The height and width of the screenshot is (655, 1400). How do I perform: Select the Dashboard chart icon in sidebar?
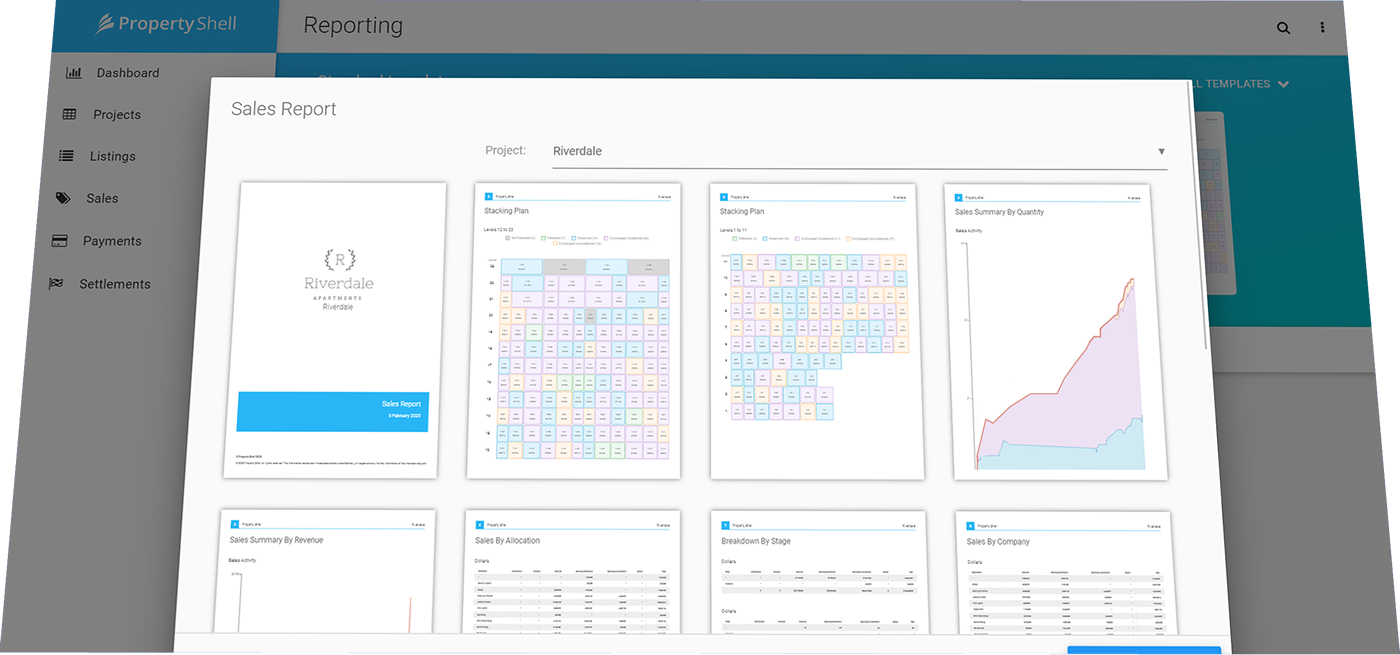74,72
